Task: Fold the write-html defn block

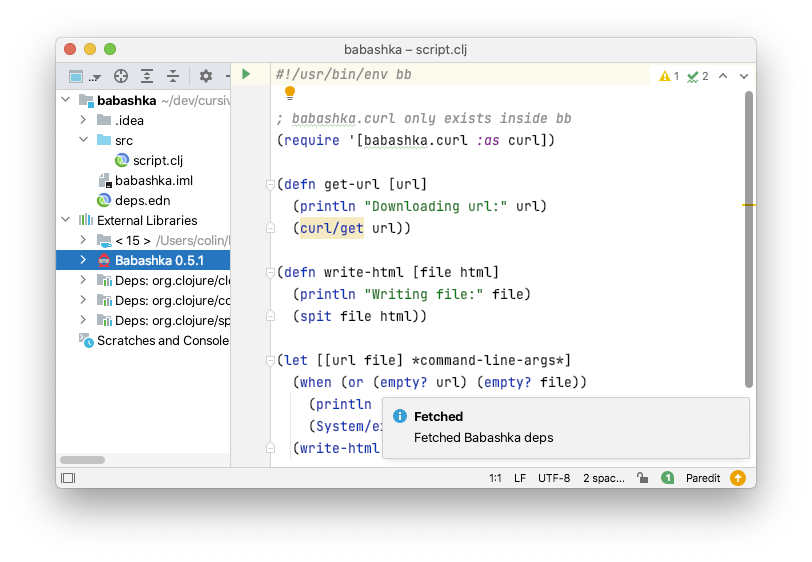Action: click(270, 272)
